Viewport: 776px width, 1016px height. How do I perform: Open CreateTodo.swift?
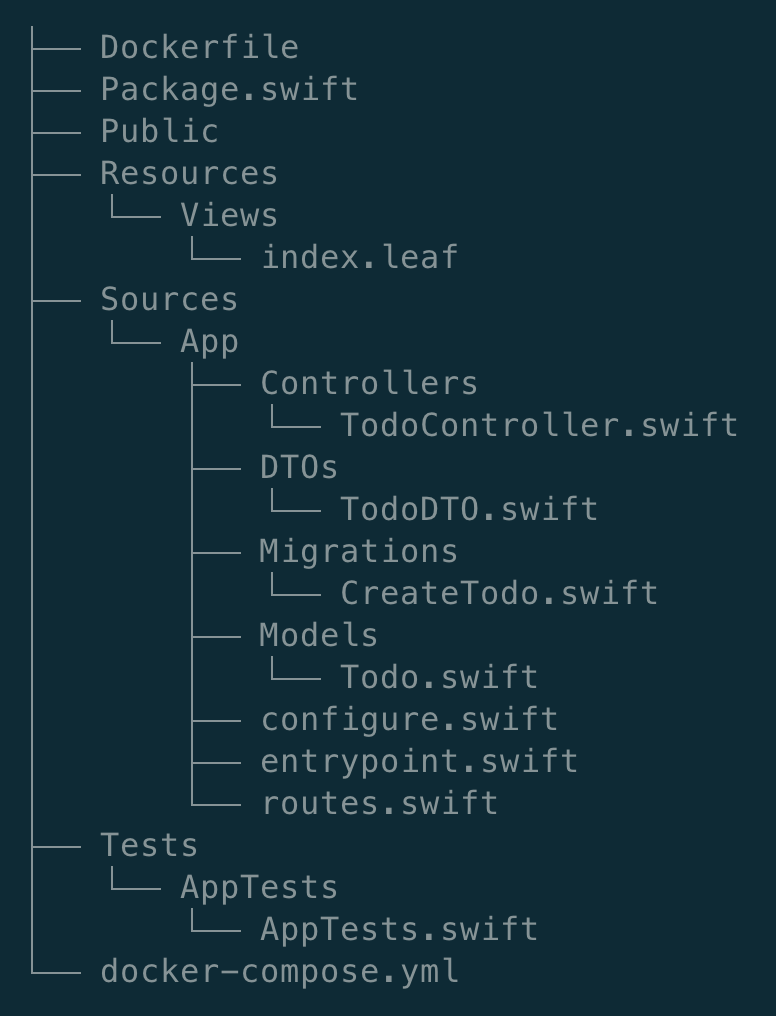[x=499, y=593]
